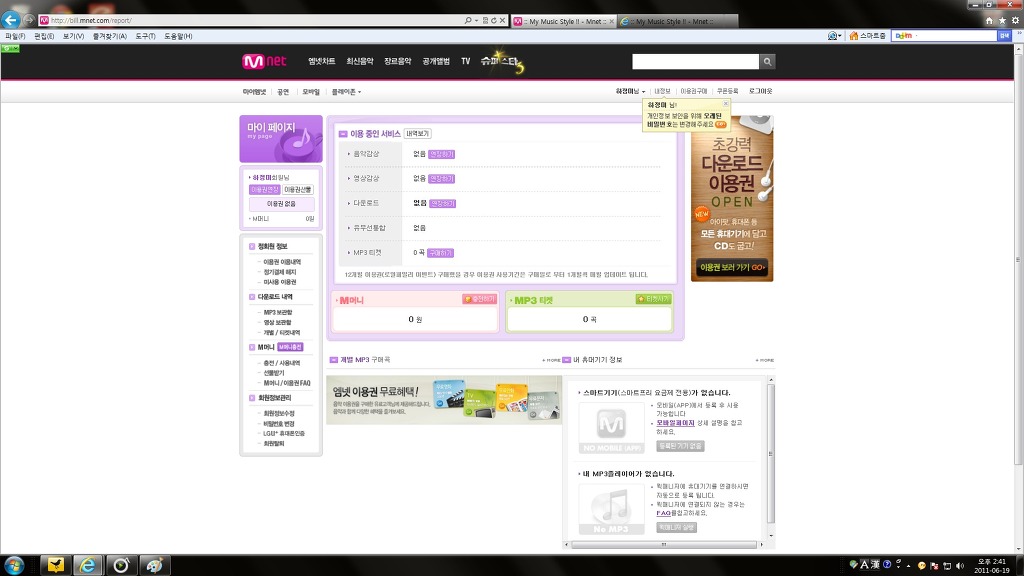Image resolution: width=1024 pixels, height=576 pixels.
Task: Switch to the second My Music Style tab
Action: tap(676, 22)
